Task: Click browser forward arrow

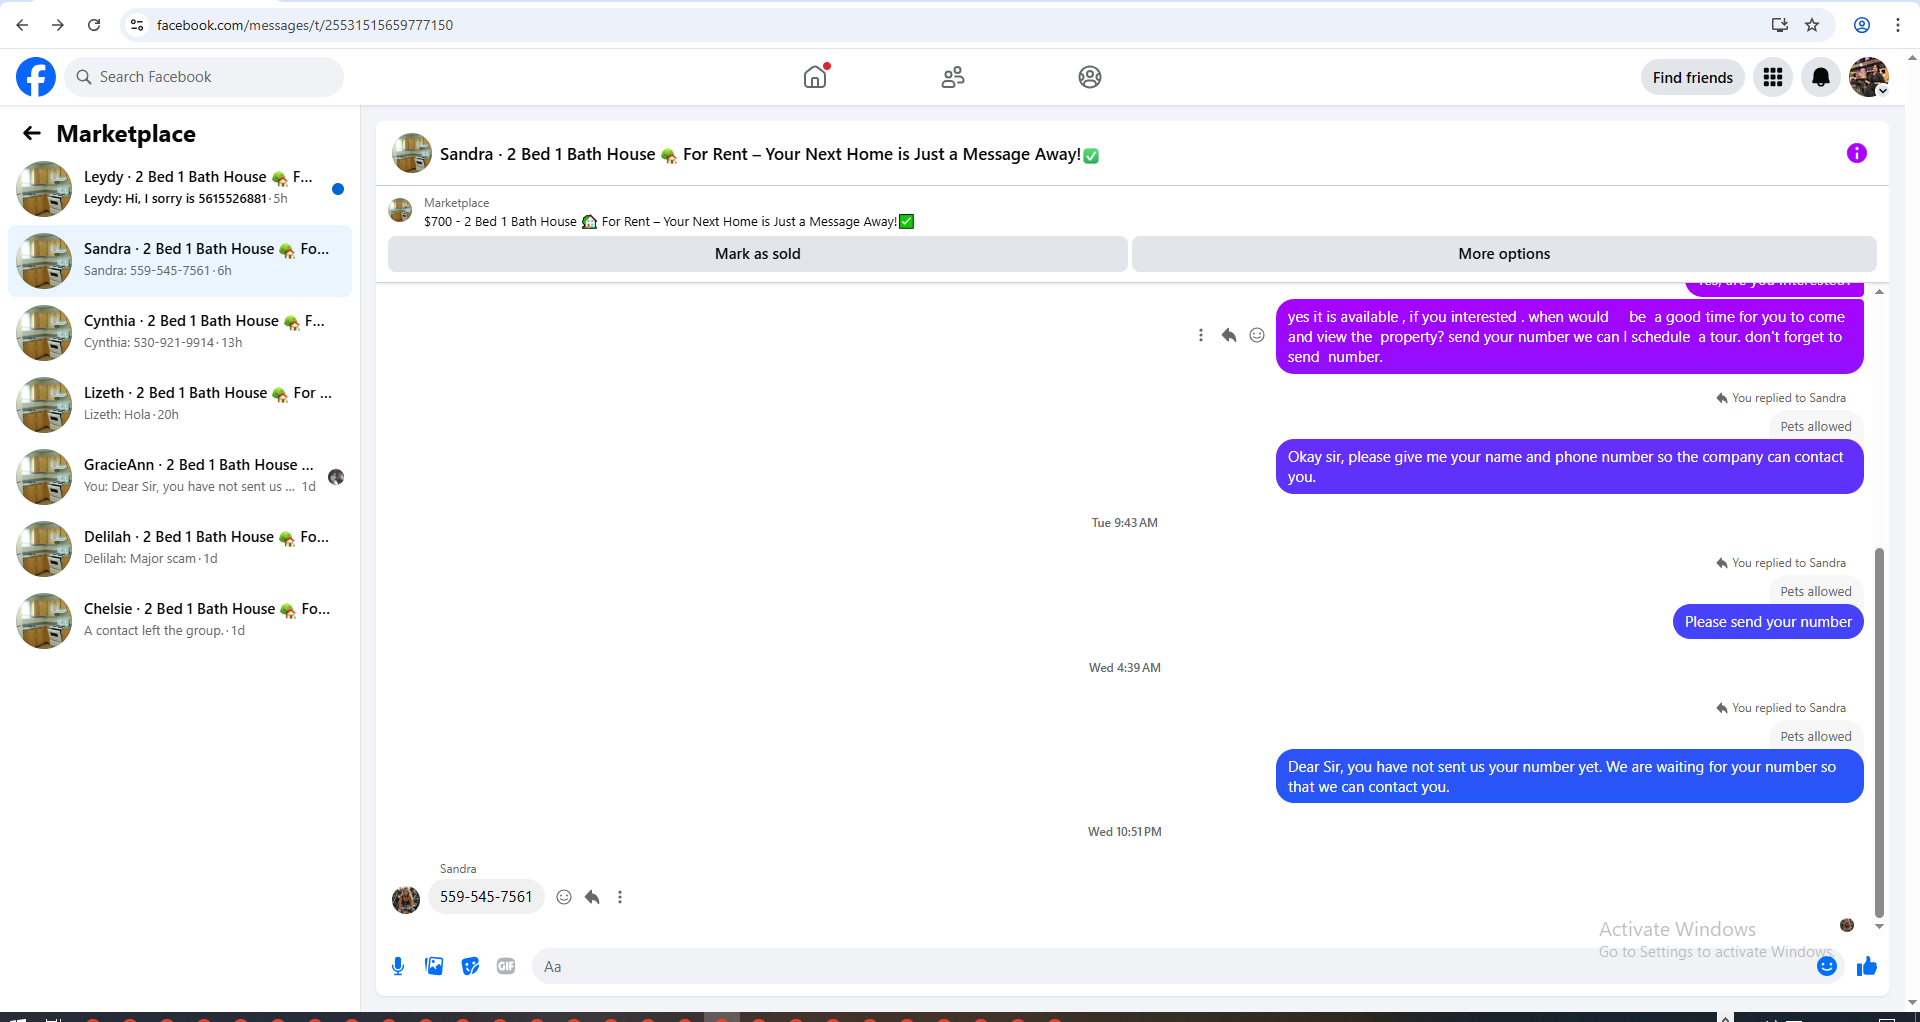Action: click(x=58, y=25)
